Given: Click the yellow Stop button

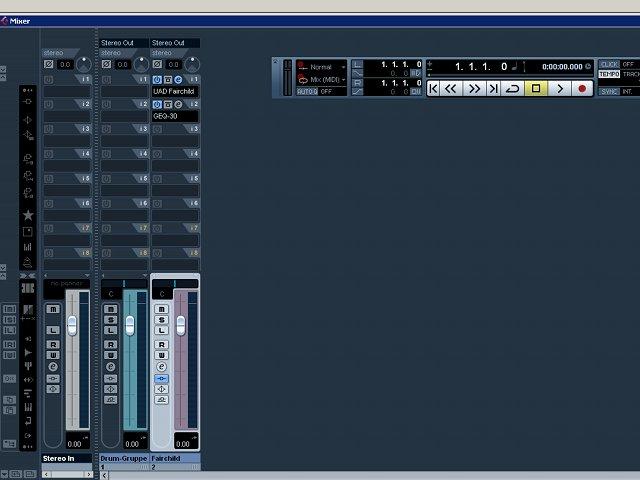Looking at the screenshot, I should tap(536, 89).
